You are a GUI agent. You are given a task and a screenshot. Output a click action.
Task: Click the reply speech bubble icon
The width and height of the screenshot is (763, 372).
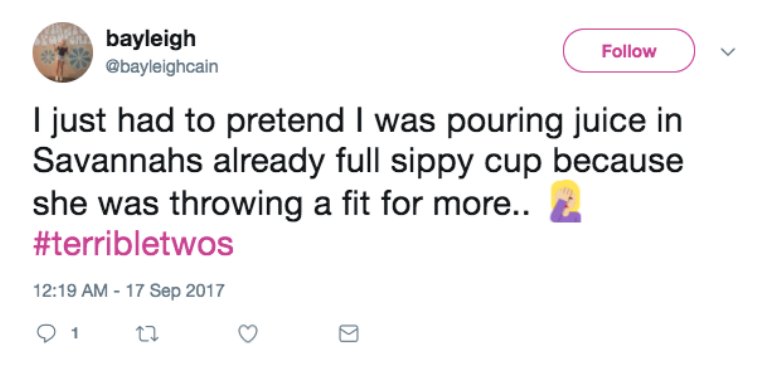tap(46, 334)
